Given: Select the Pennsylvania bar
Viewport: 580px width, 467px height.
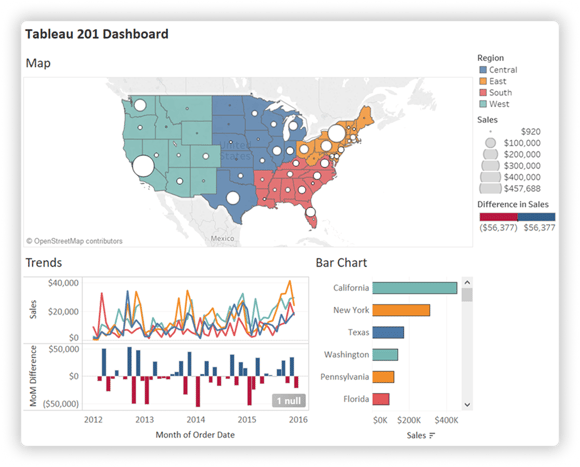Looking at the screenshot, I should (x=383, y=377).
